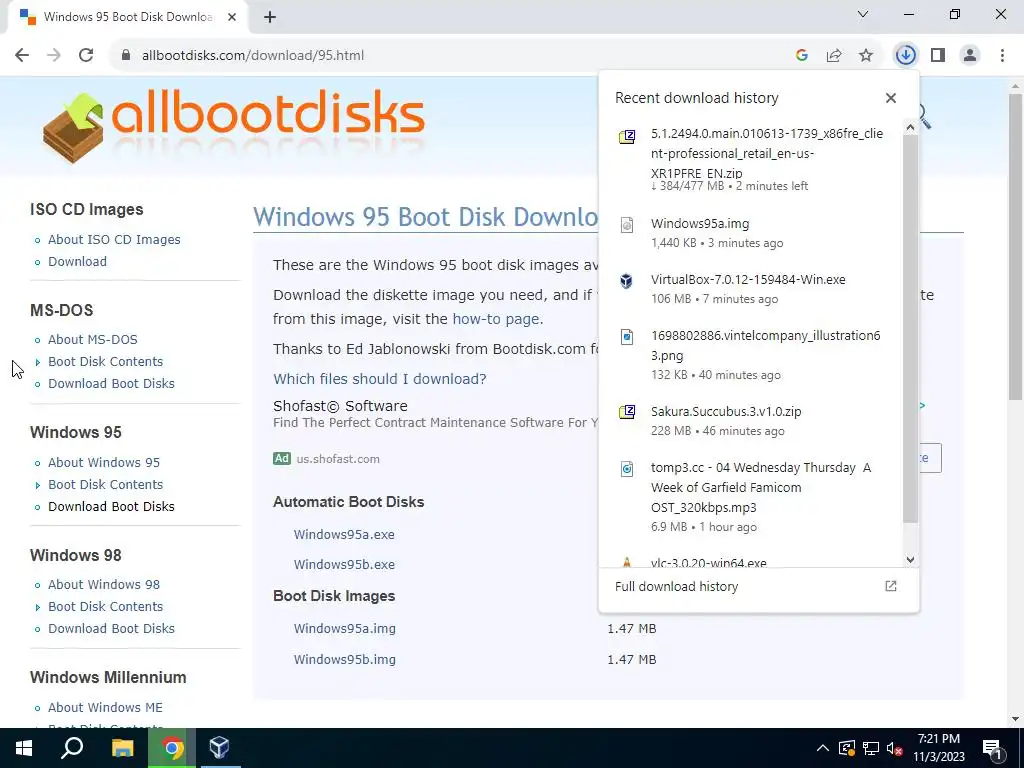Open the Shofast Software ad title

(340, 406)
